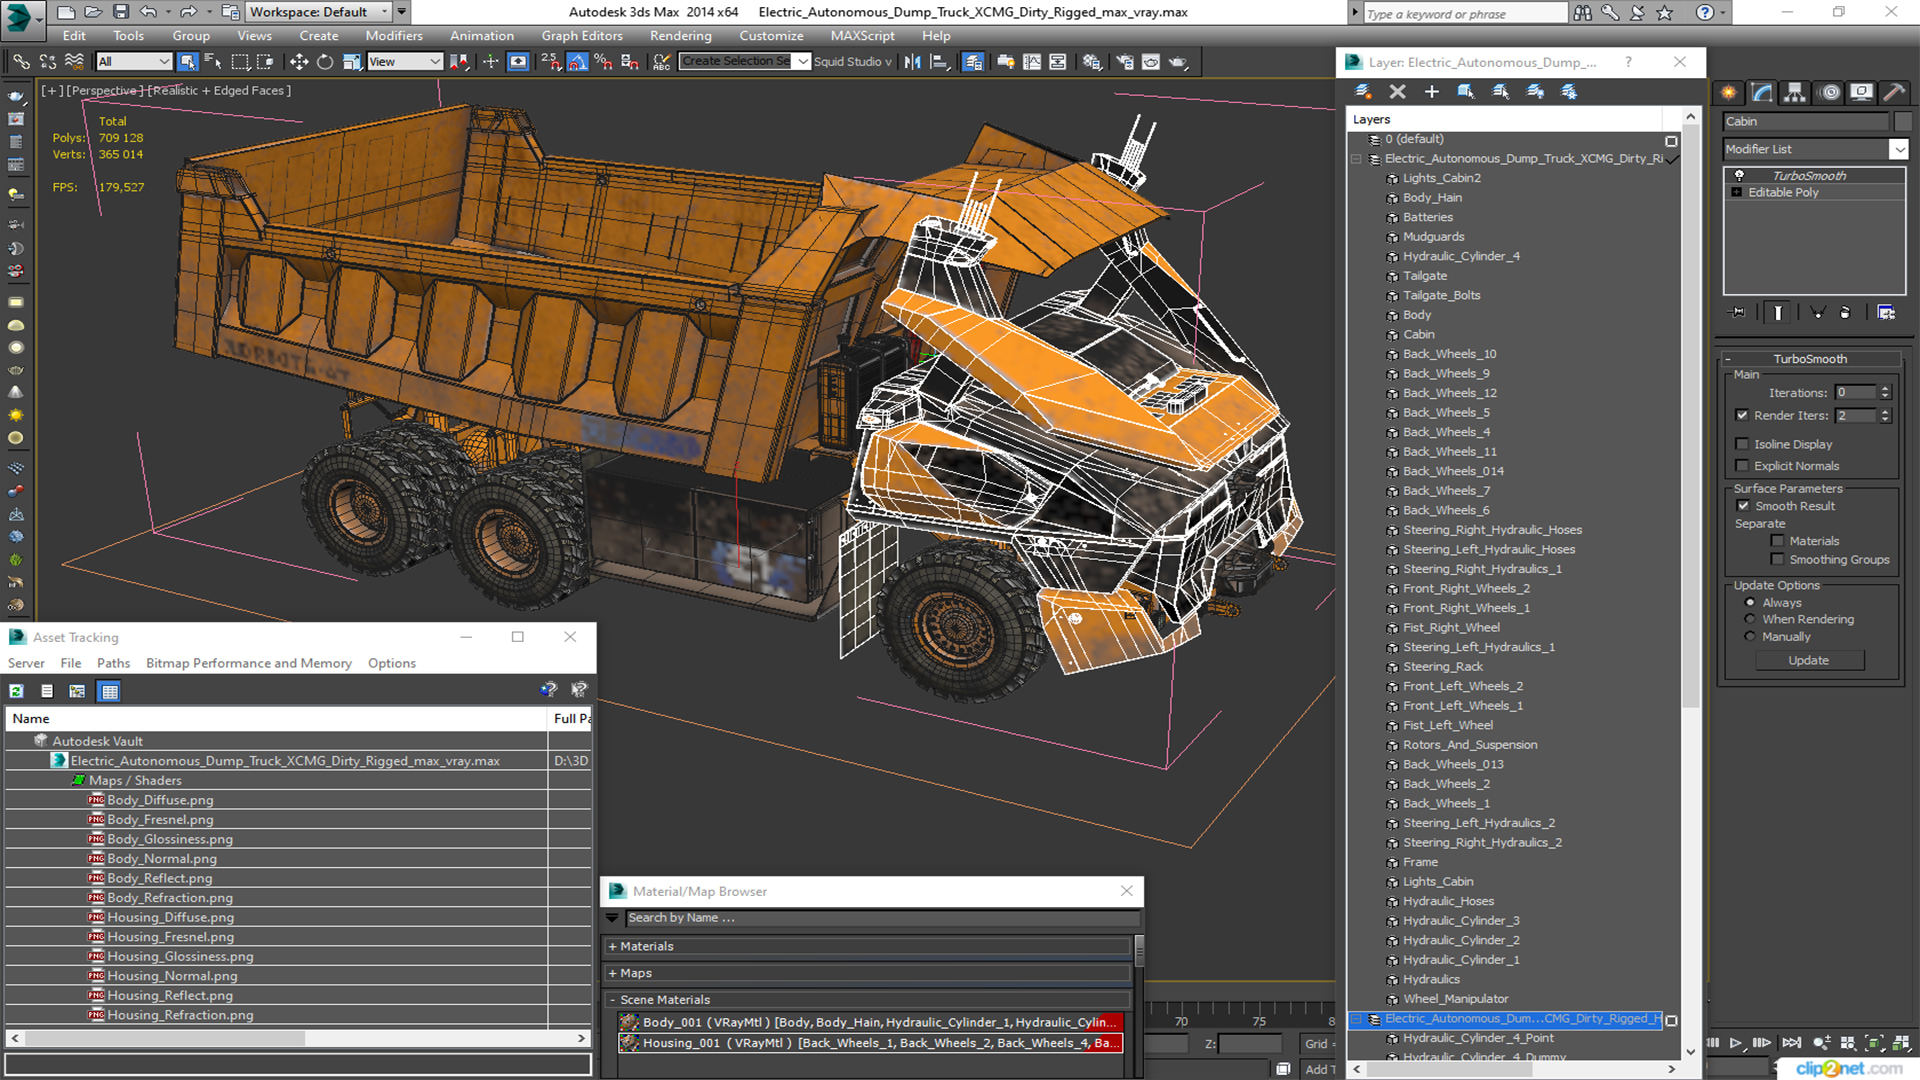Click Remove Modifier from stack icon
1920x1080 pixels.
click(x=1845, y=313)
